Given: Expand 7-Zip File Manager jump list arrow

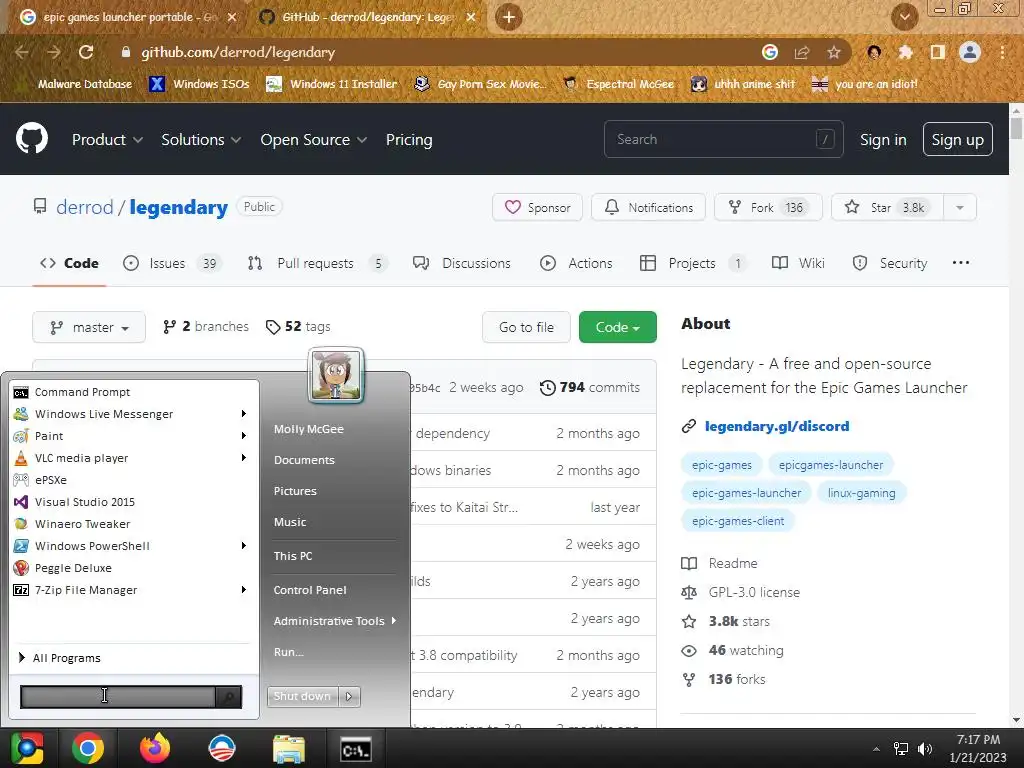Looking at the screenshot, I should (244, 590).
